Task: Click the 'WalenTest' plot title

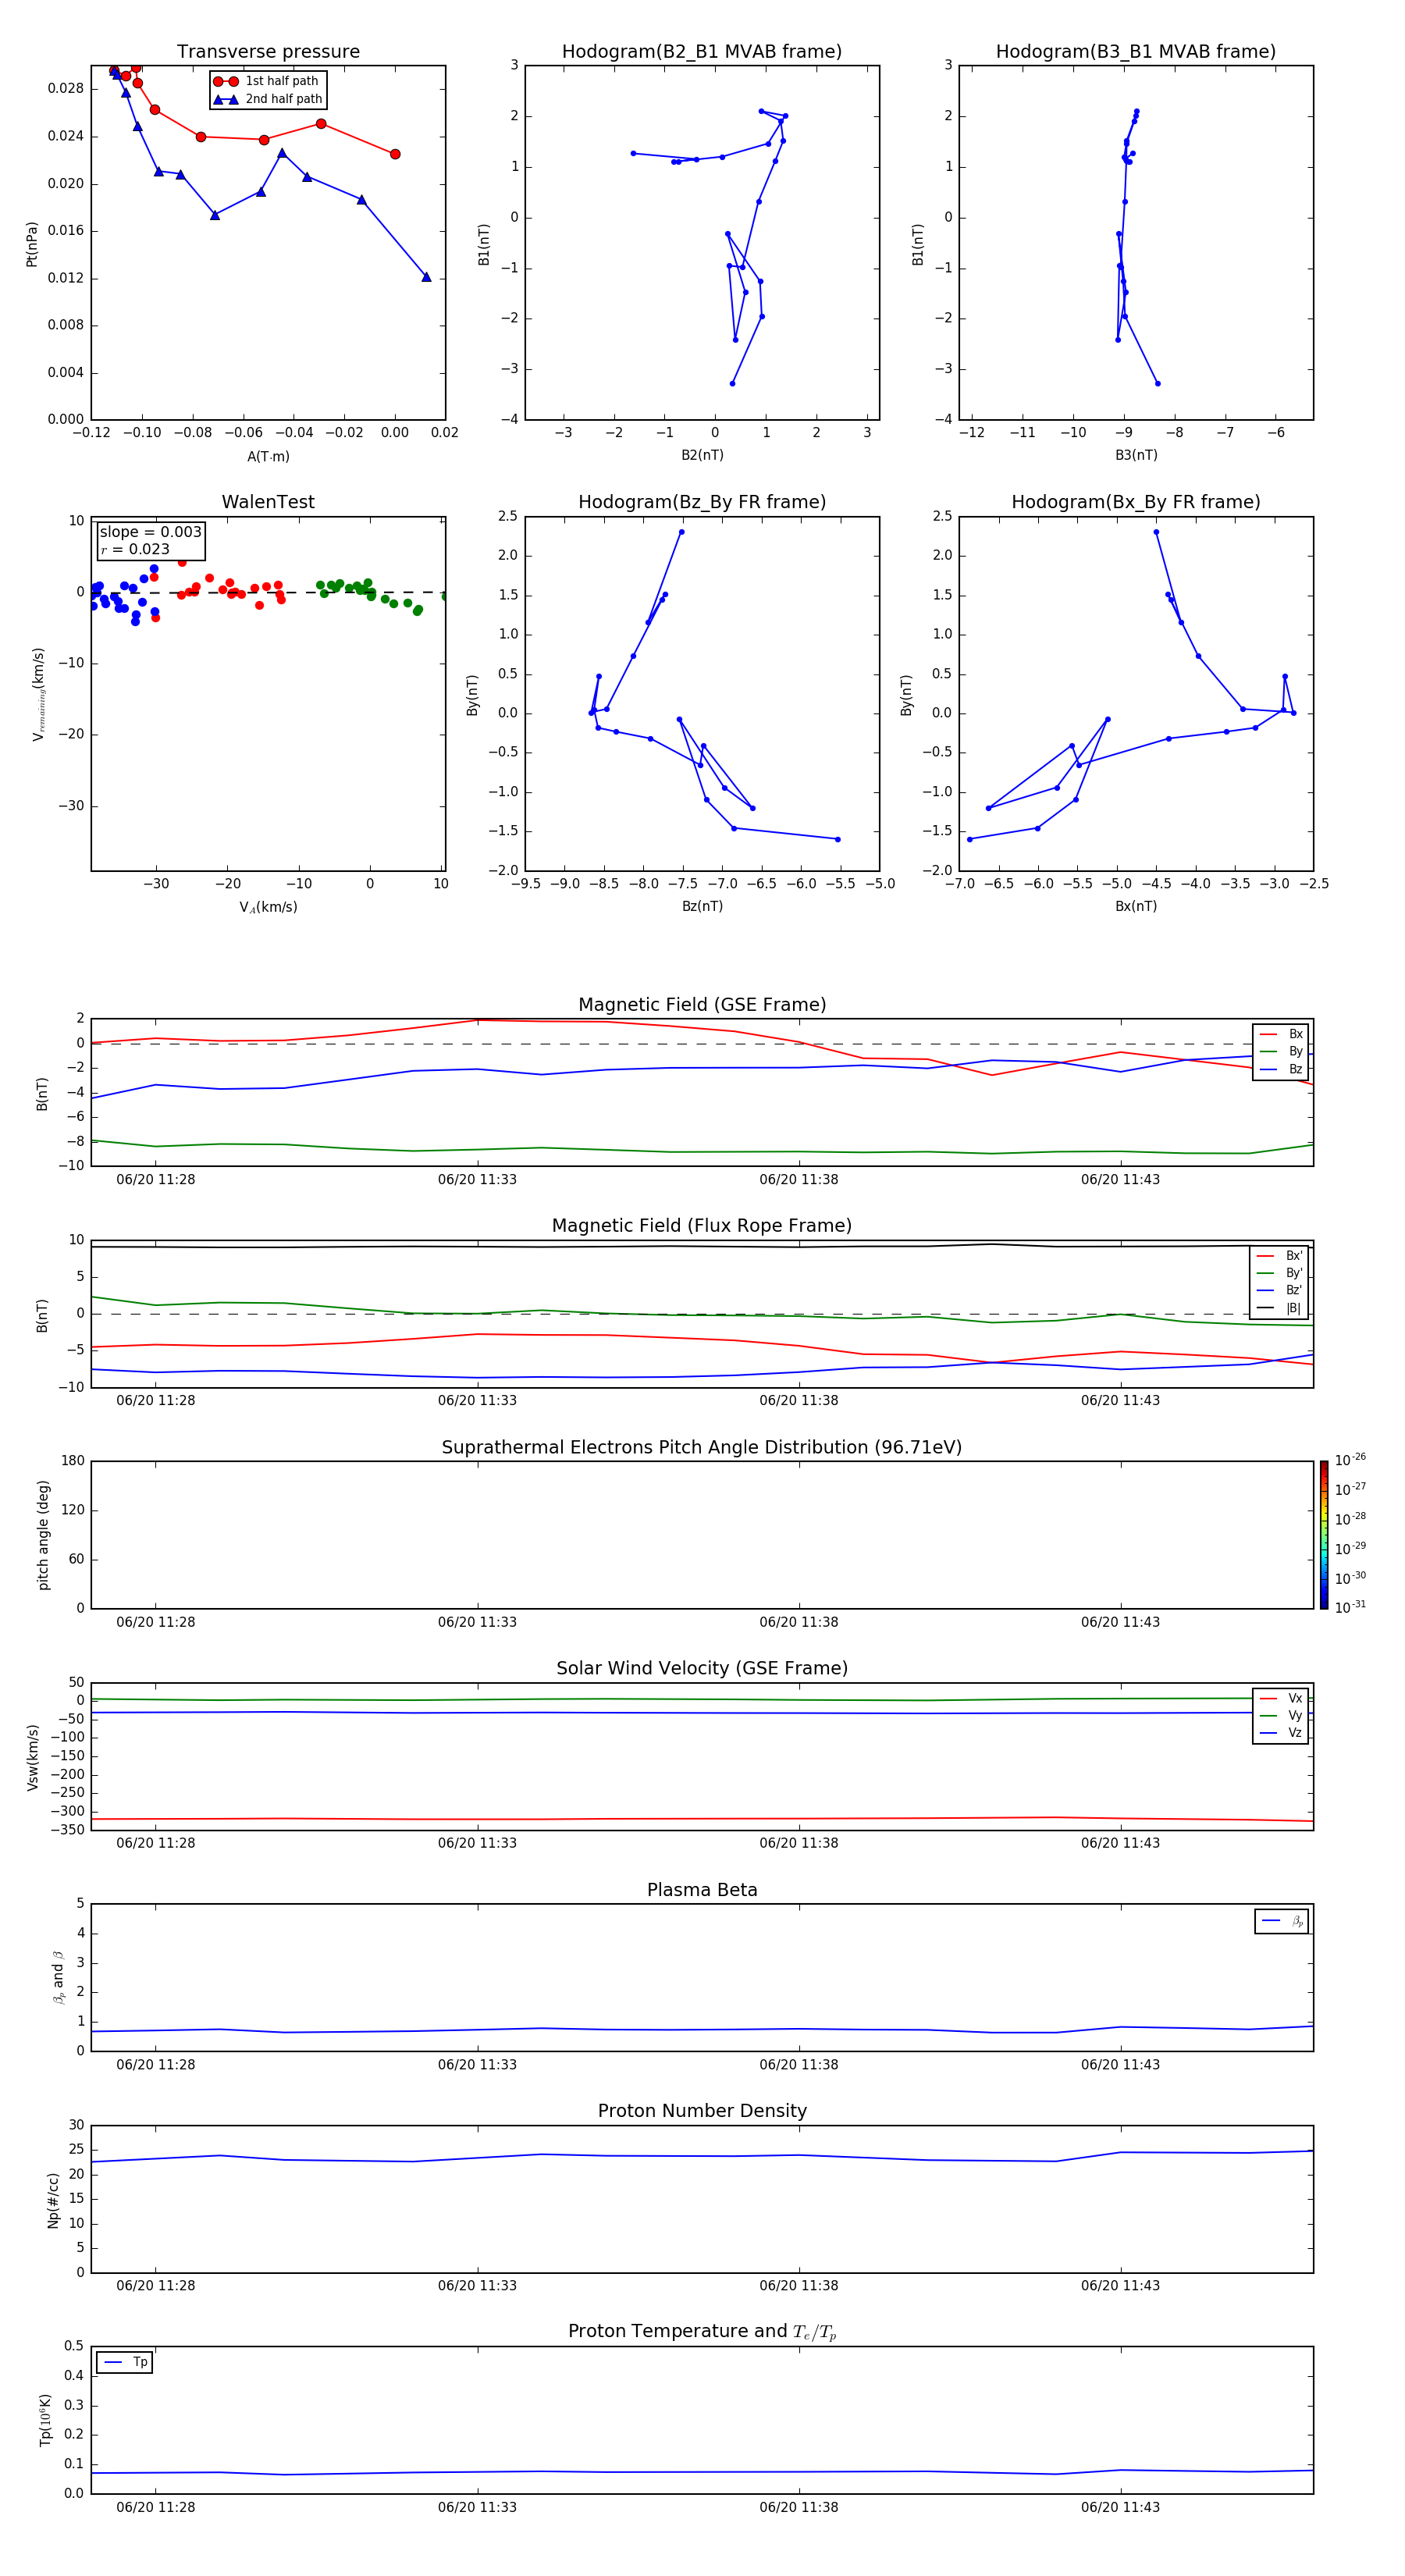Action: [x=268, y=502]
